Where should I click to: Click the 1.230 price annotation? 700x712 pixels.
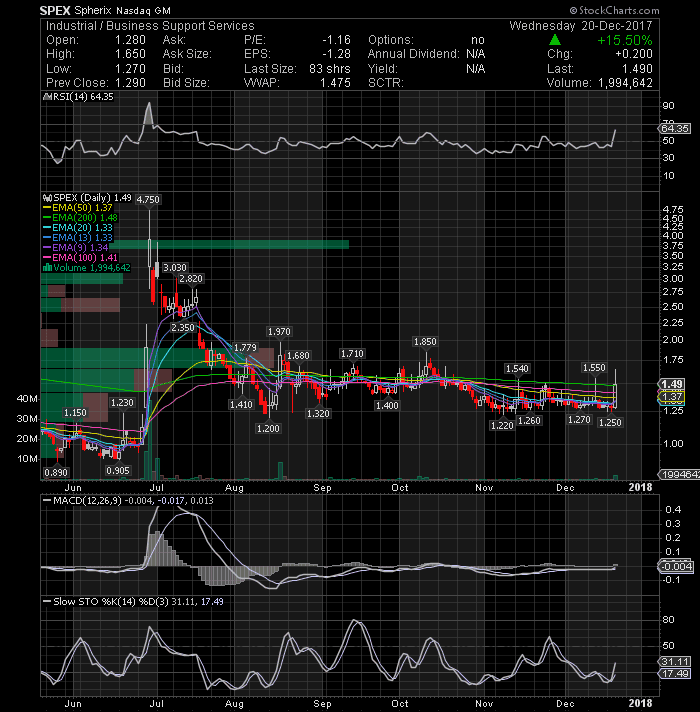coord(123,402)
